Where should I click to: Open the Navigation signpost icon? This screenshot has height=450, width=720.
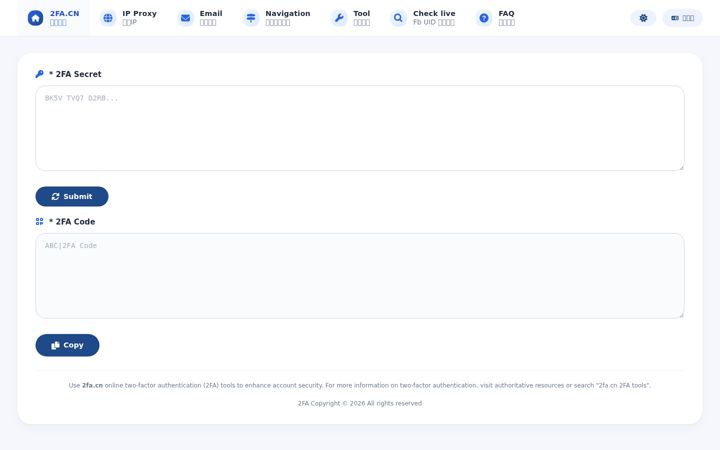pyautogui.click(x=251, y=18)
